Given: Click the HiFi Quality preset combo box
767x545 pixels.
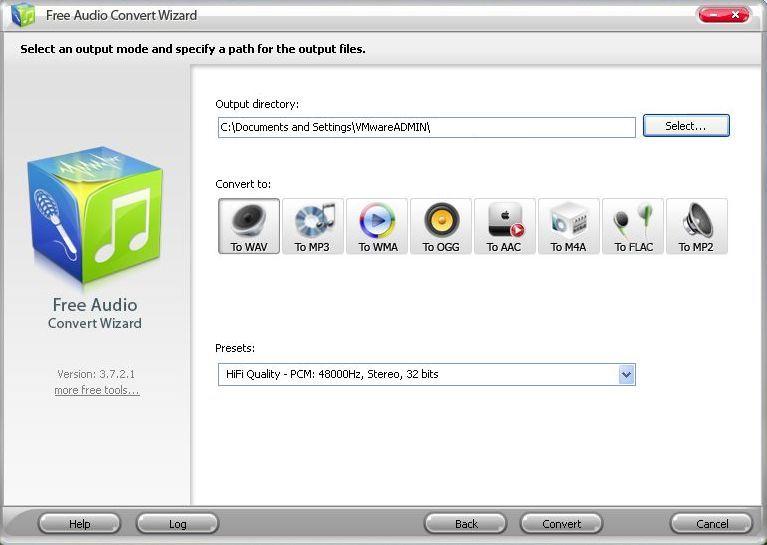Looking at the screenshot, I should tap(427, 375).
